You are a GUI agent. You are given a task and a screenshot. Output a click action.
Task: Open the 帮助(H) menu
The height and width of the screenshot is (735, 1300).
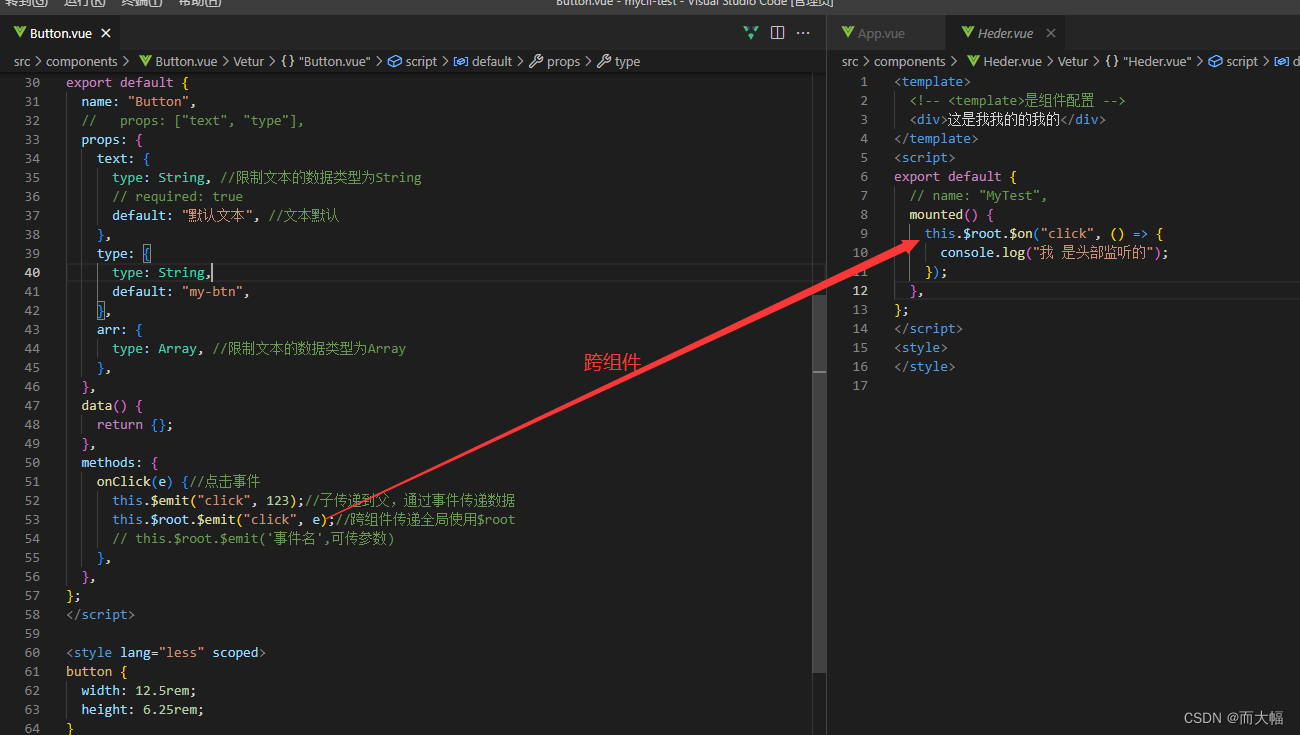(x=197, y=4)
